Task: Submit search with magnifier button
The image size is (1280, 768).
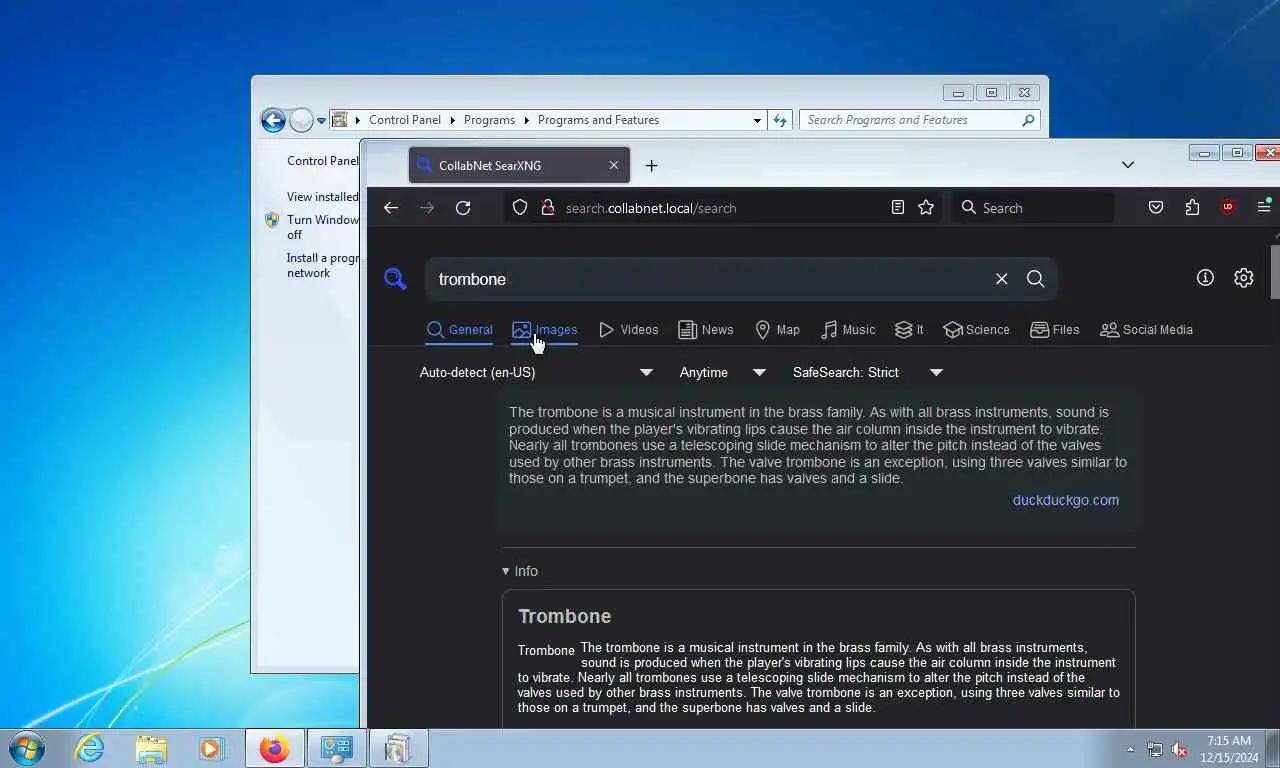Action: pyautogui.click(x=1035, y=279)
